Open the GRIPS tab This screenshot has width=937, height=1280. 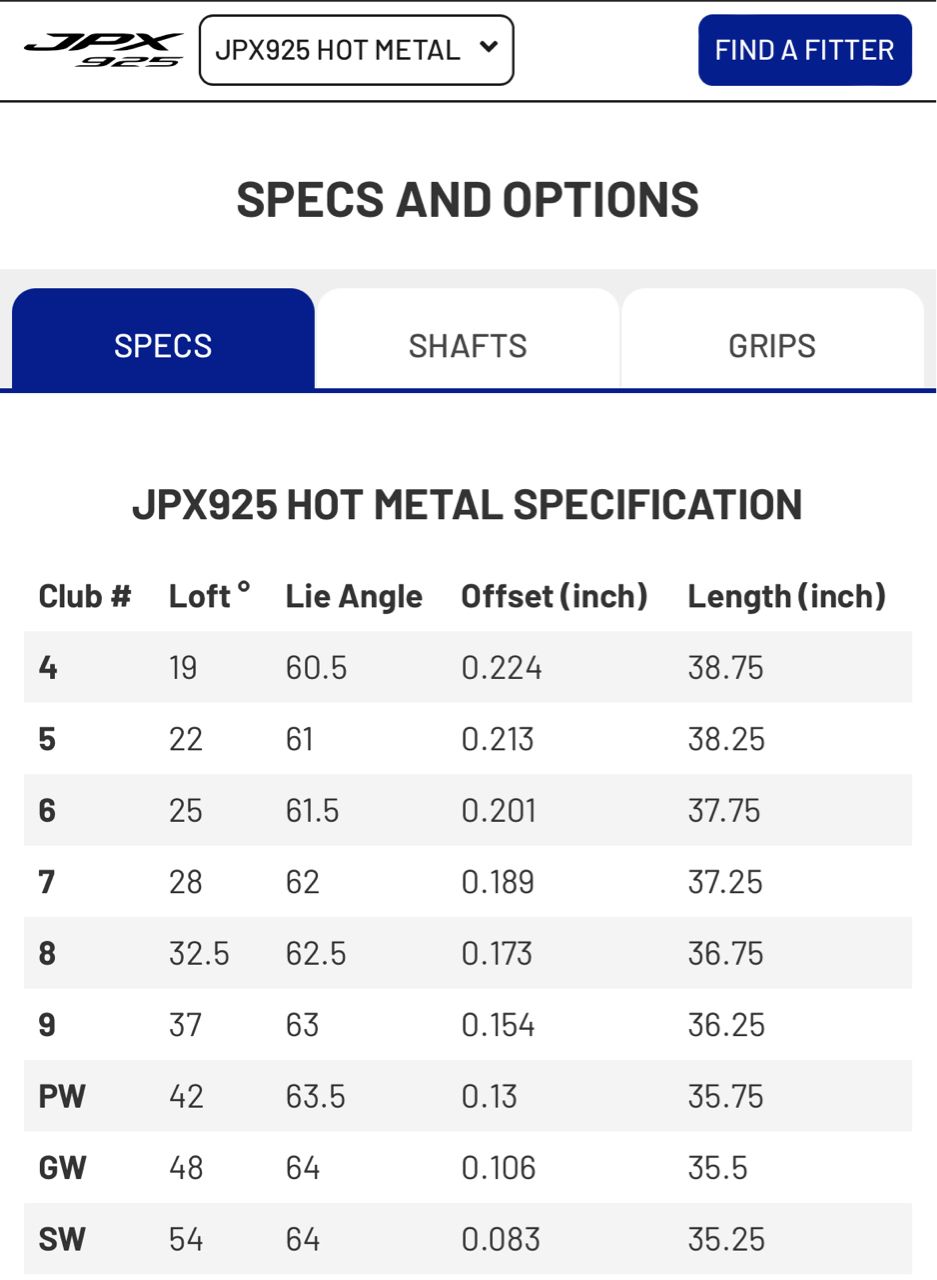click(772, 345)
